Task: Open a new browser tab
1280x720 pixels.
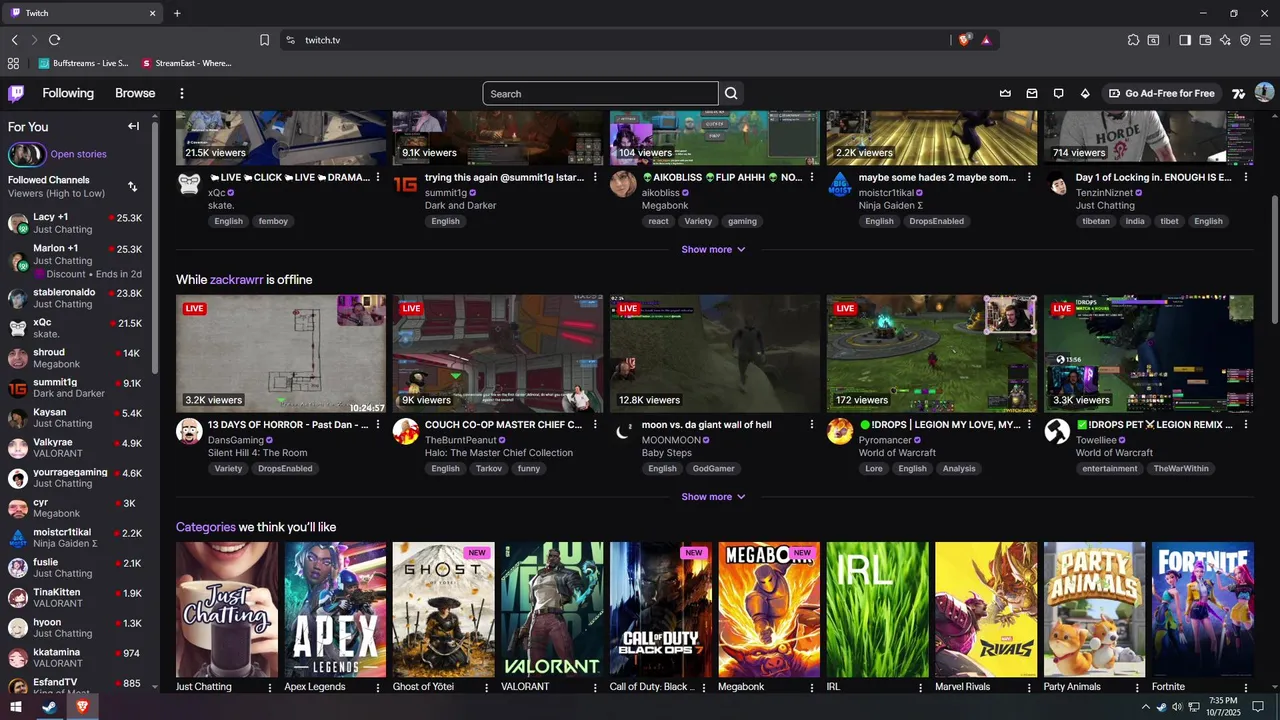Action: tap(177, 13)
